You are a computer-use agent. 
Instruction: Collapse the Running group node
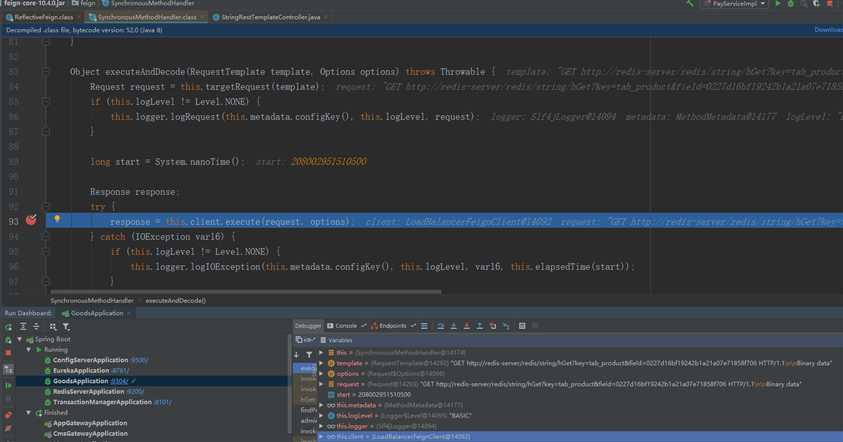28,350
